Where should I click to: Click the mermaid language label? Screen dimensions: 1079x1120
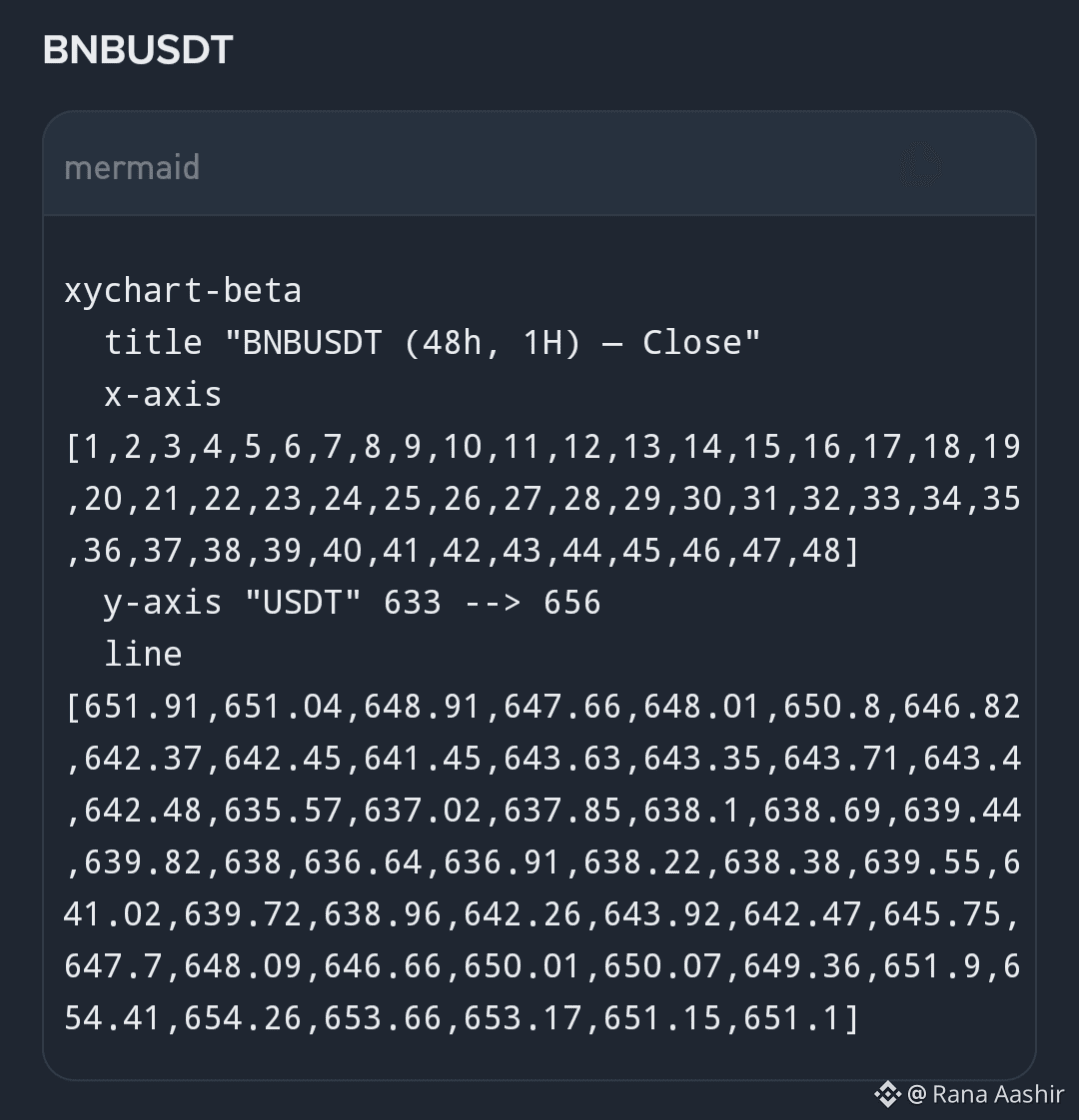pos(132,168)
